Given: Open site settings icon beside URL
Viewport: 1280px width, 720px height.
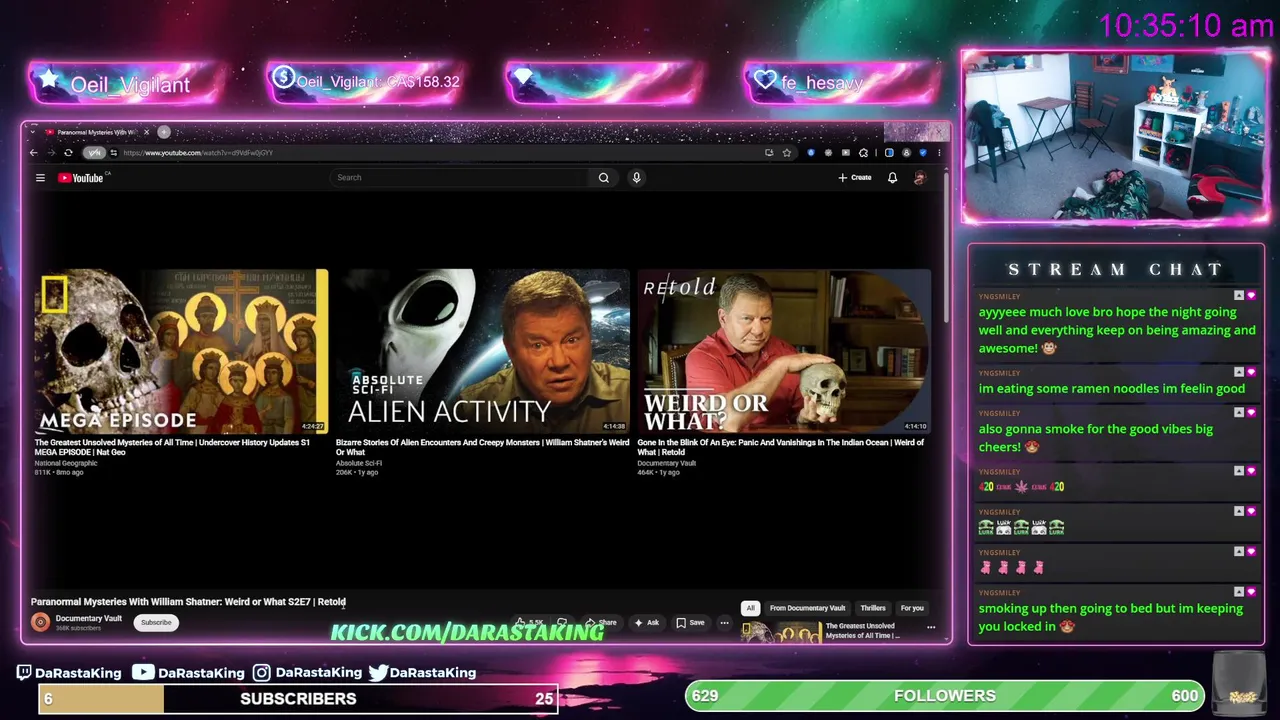Looking at the screenshot, I should 113,153.
